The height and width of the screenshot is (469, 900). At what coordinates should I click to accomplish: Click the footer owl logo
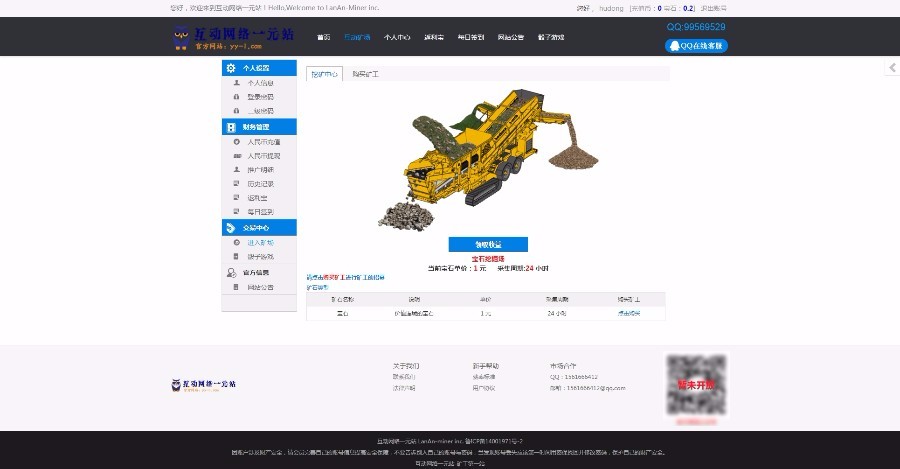pyautogui.click(x=176, y=385)
